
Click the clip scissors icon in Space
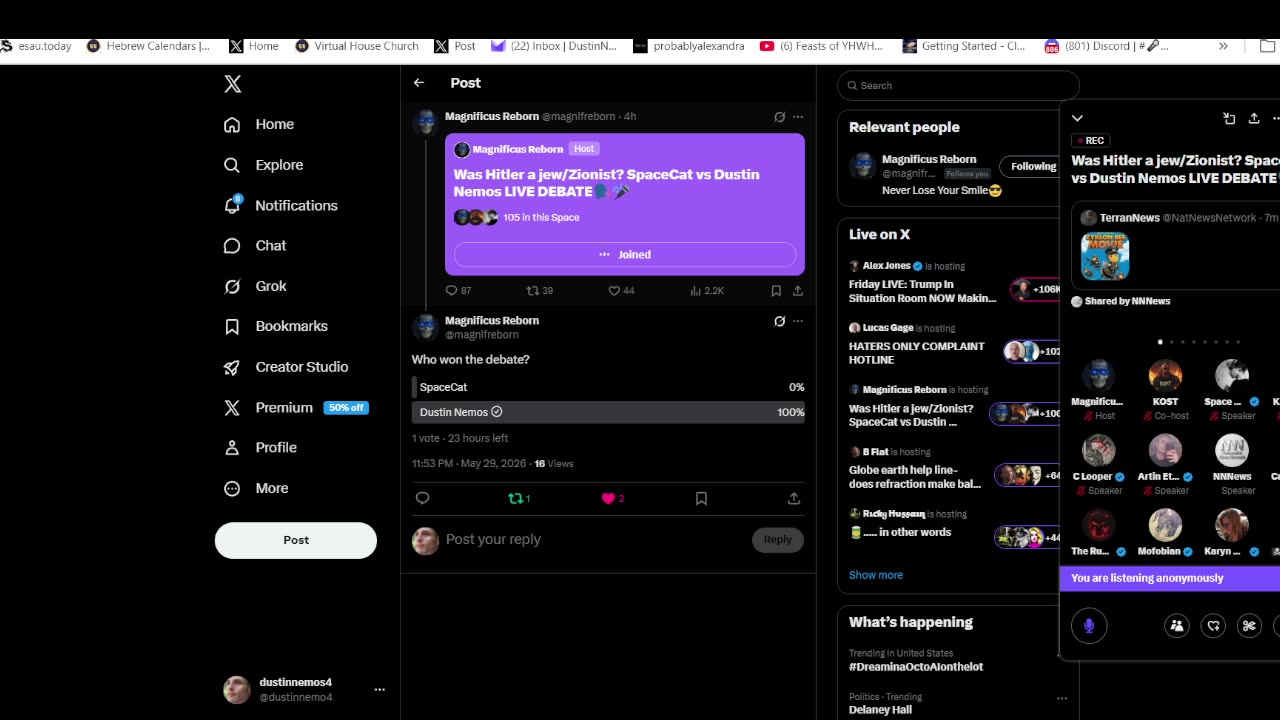coord(1249,626)
